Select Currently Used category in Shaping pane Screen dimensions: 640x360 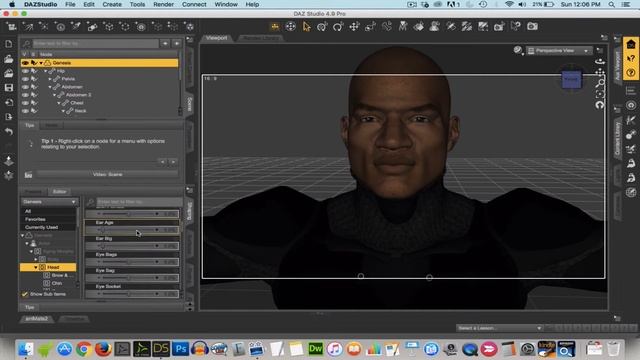click(48, 227)
